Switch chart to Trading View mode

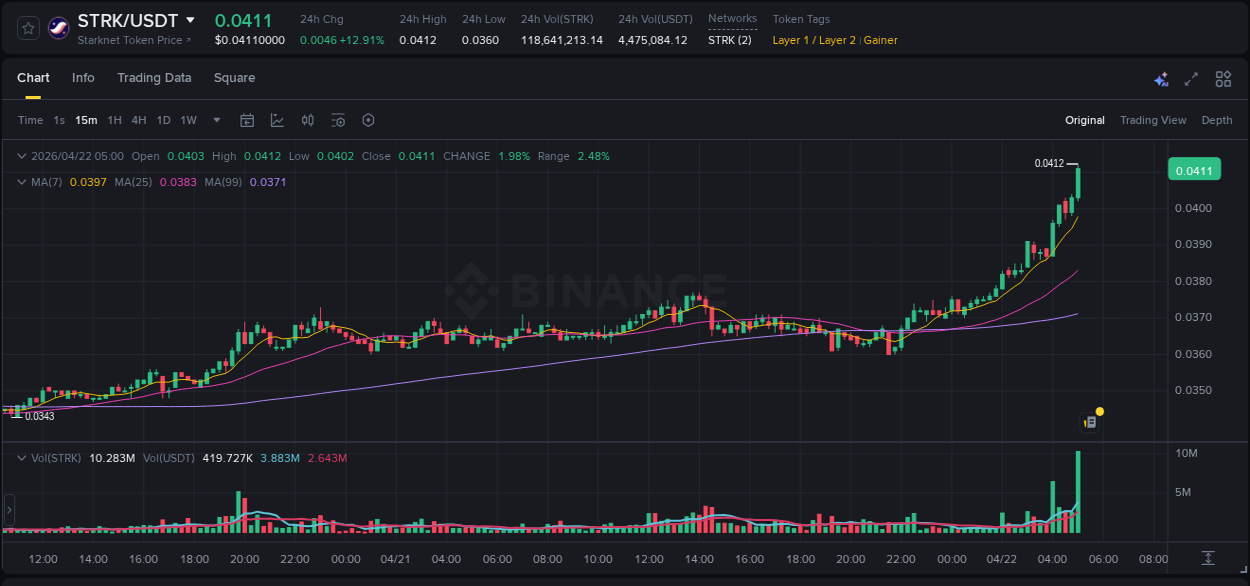(1153, 120)
